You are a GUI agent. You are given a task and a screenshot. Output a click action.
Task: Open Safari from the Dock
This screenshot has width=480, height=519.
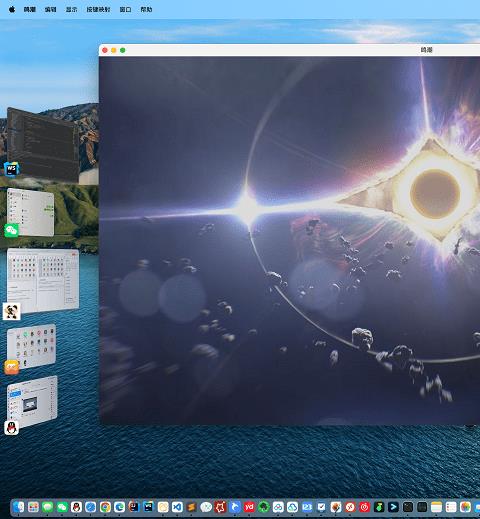click(x=91, y=507)
